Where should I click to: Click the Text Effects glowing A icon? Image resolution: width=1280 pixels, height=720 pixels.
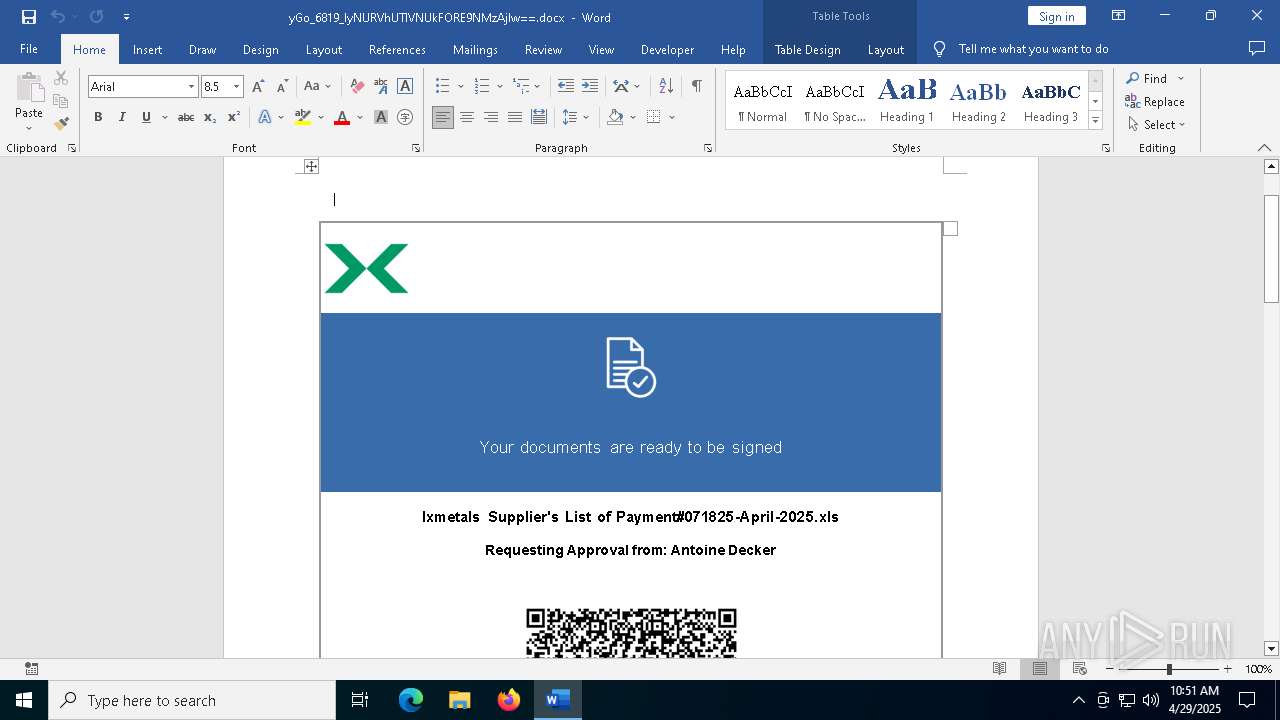point(265,117)
